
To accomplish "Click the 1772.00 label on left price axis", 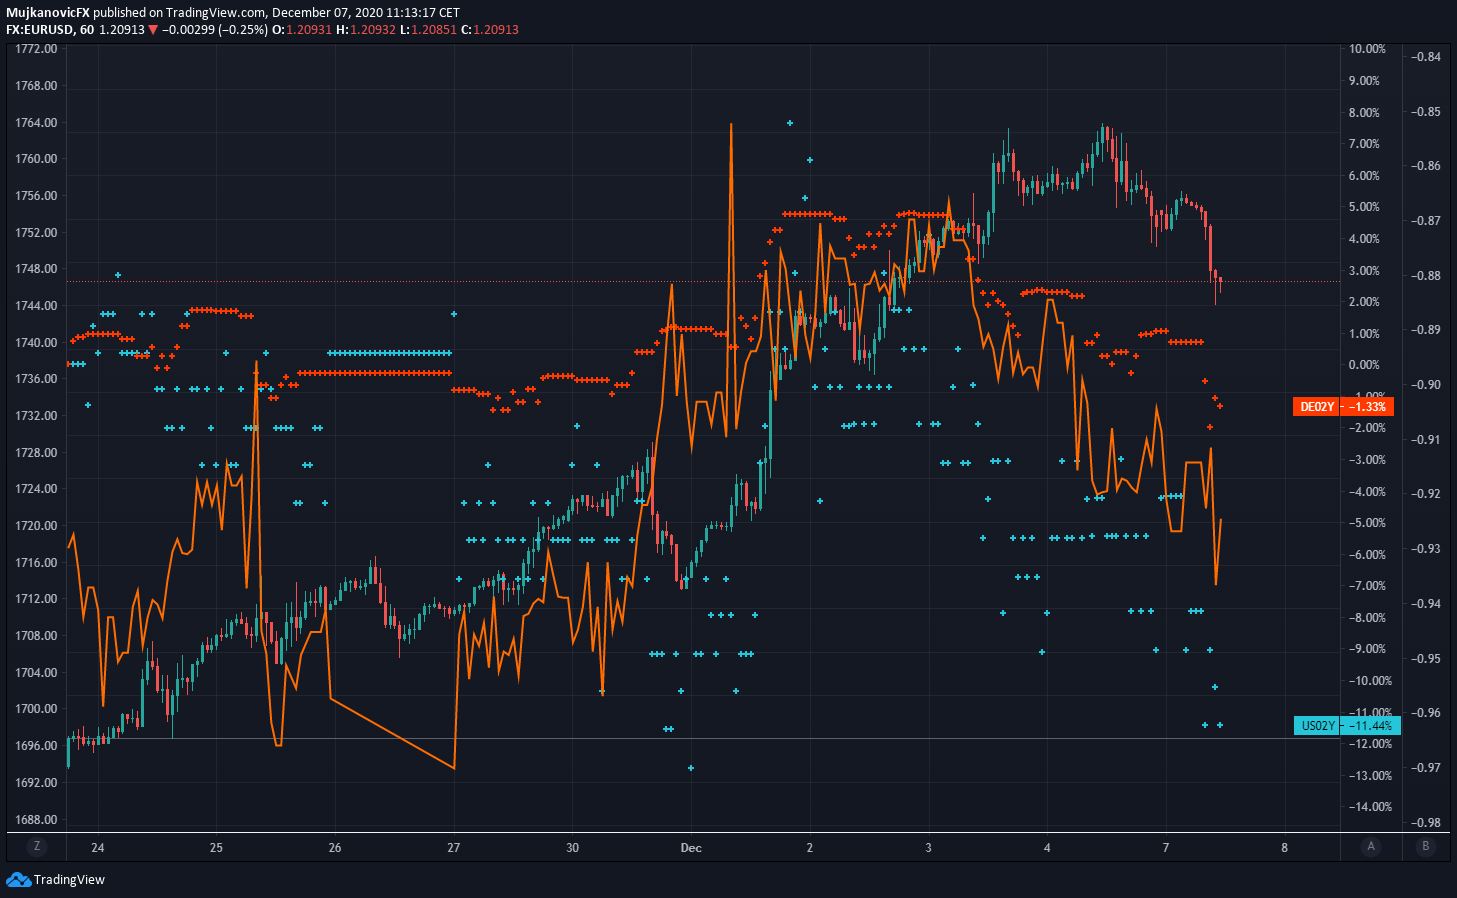I will pos(36,49).
